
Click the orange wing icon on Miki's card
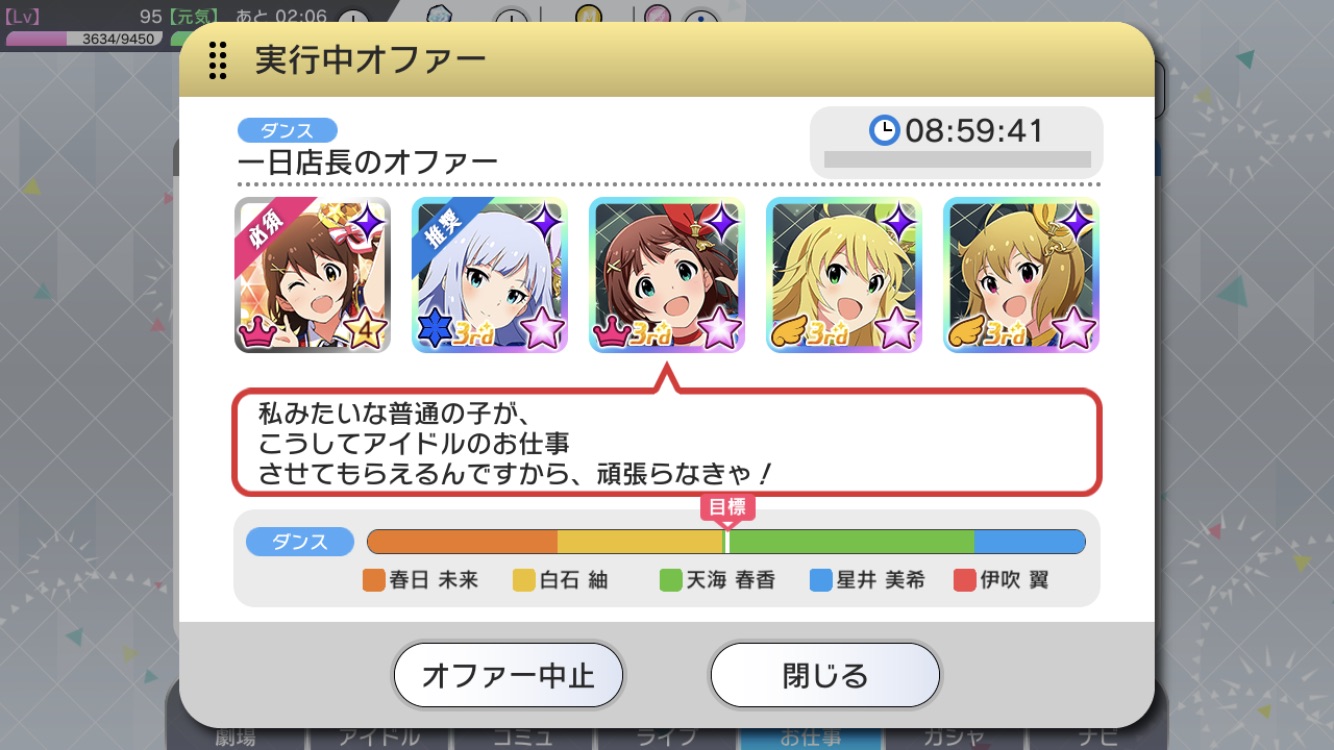[788, 332]
